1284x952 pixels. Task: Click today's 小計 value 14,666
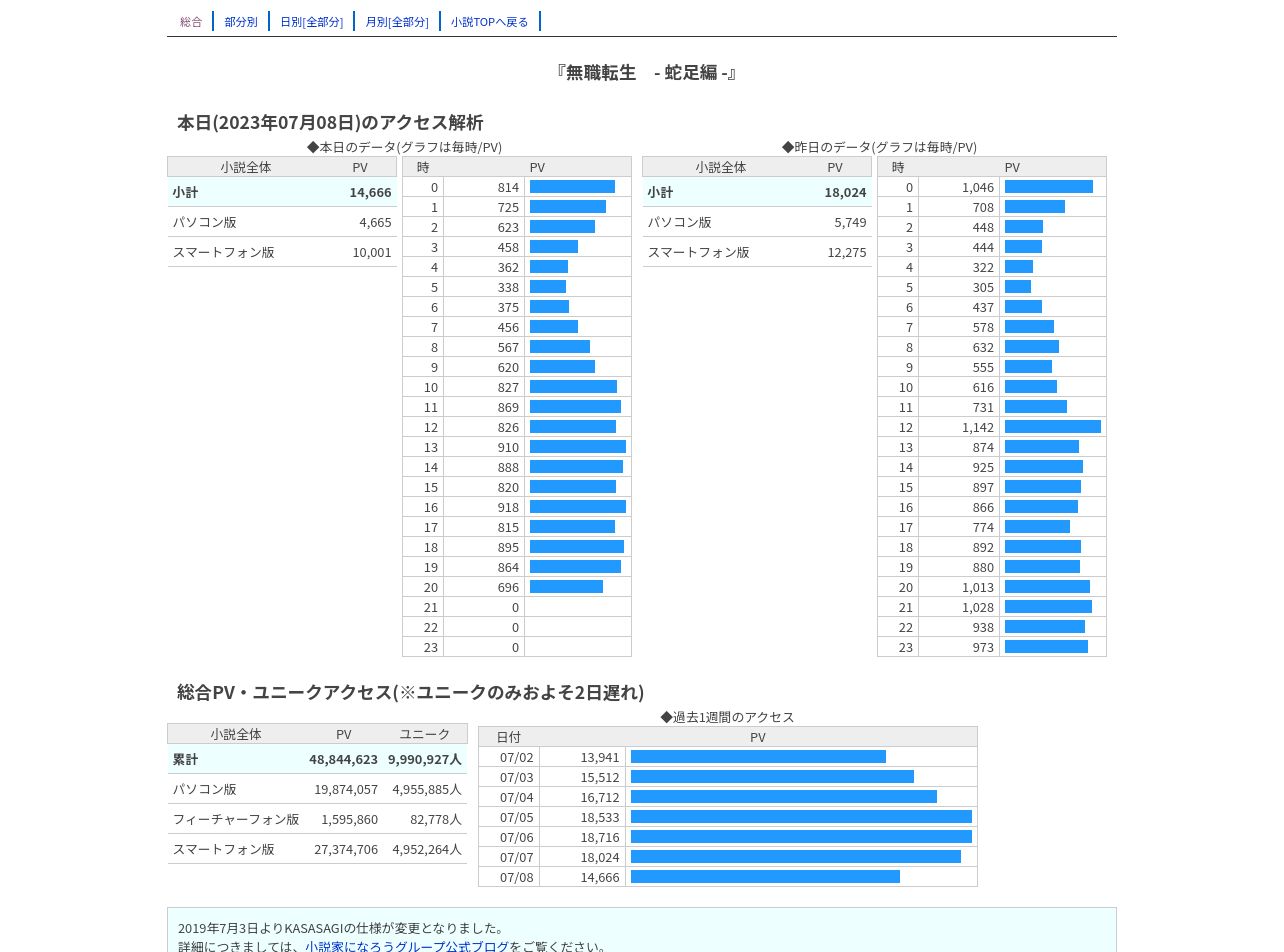tap(370, 192)
